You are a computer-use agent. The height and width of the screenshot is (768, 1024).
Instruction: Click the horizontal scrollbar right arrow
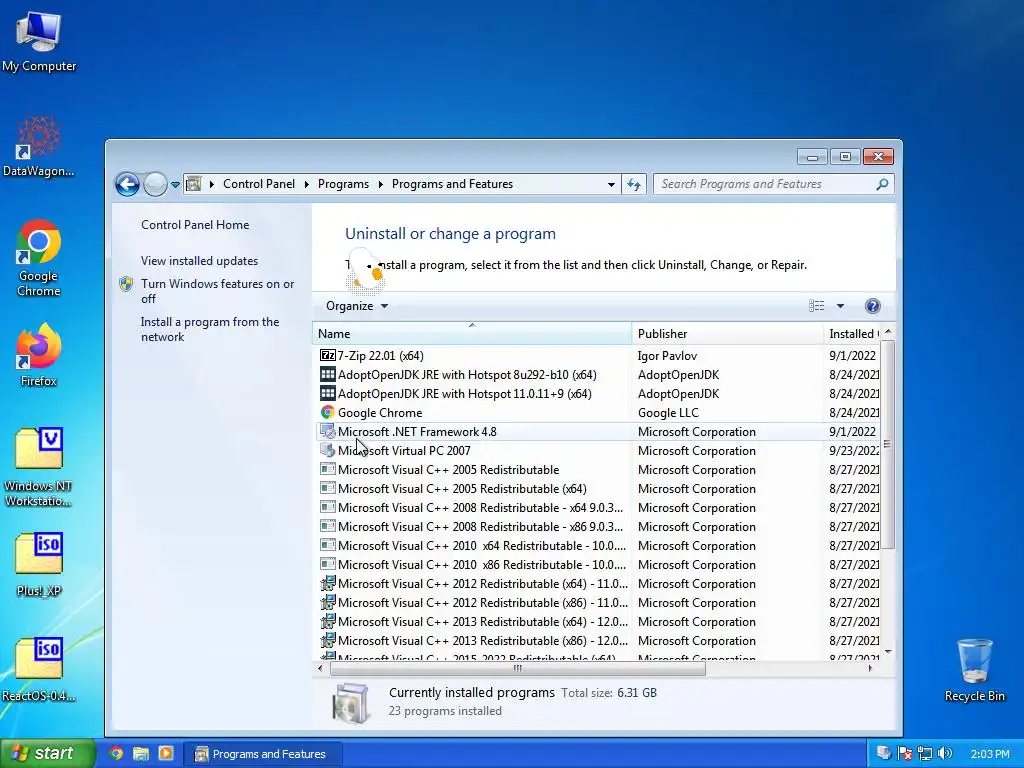tap(870, 668)
